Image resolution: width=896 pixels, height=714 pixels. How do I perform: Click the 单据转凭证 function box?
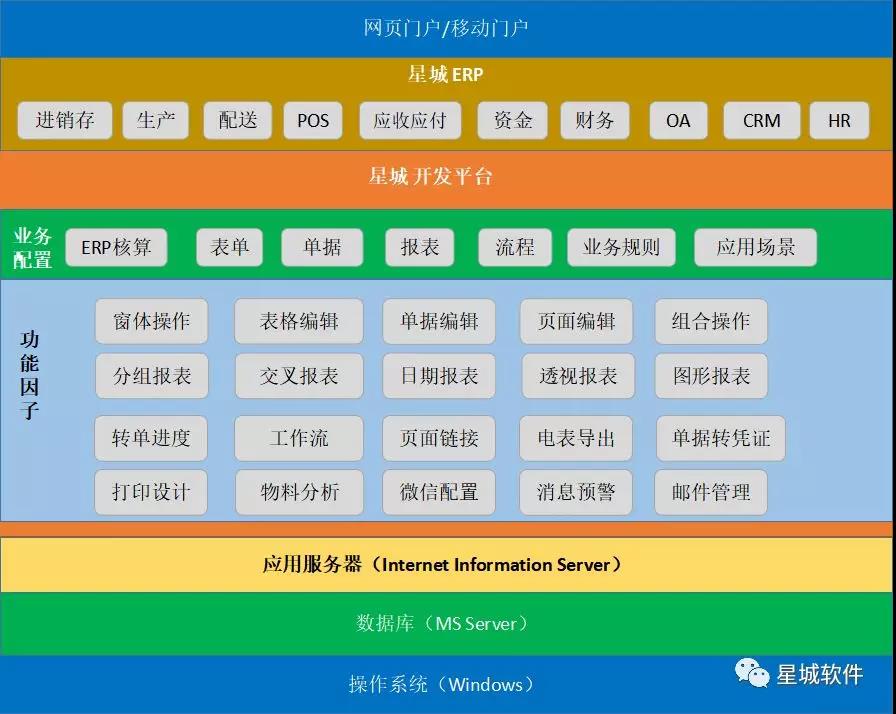click(721, 438)
